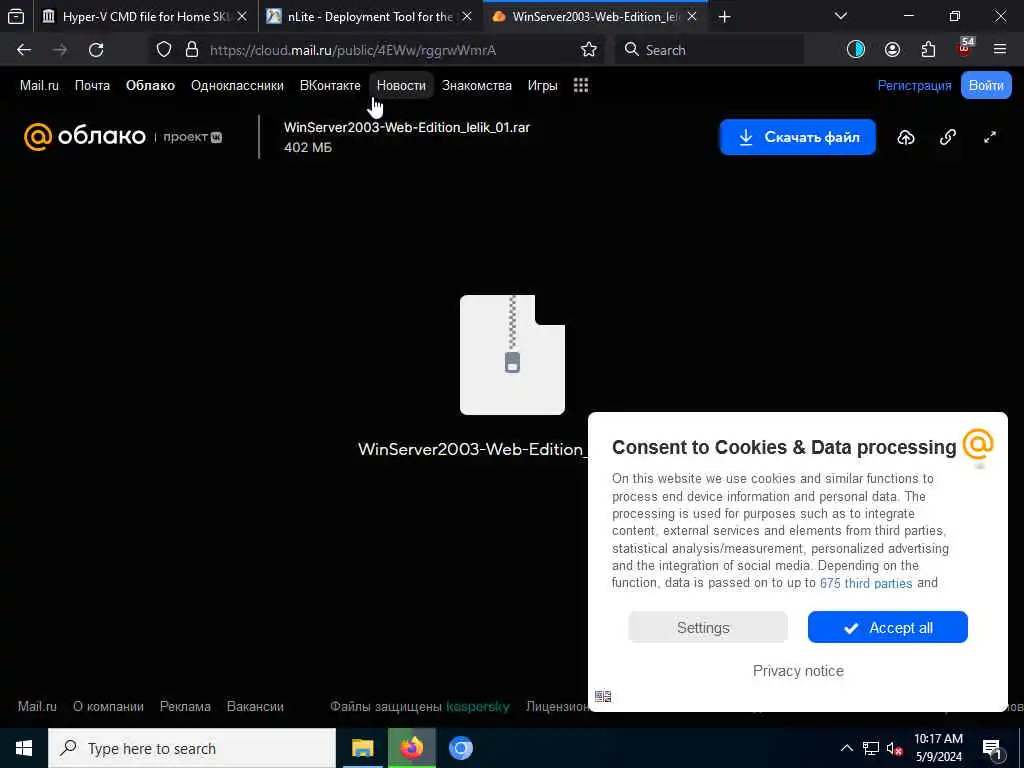Open the tracking protection shield icon
The image size is (1024, 768).
point(164,50)
